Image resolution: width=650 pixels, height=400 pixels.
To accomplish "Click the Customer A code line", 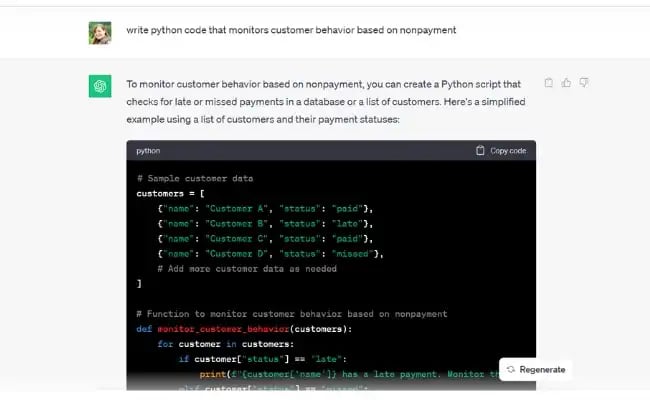I will coord(265,208).
